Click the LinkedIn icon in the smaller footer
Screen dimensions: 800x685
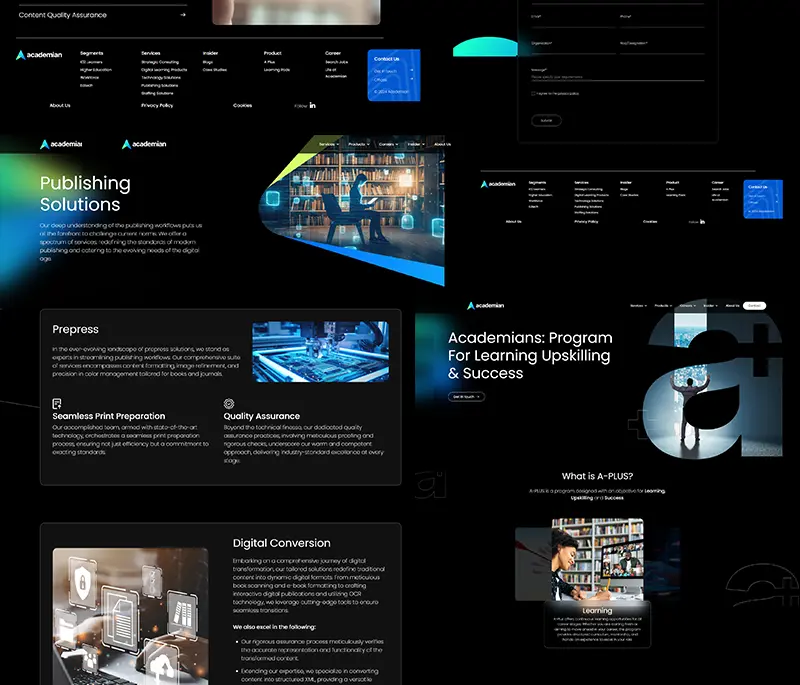click(x=703, y=220)
